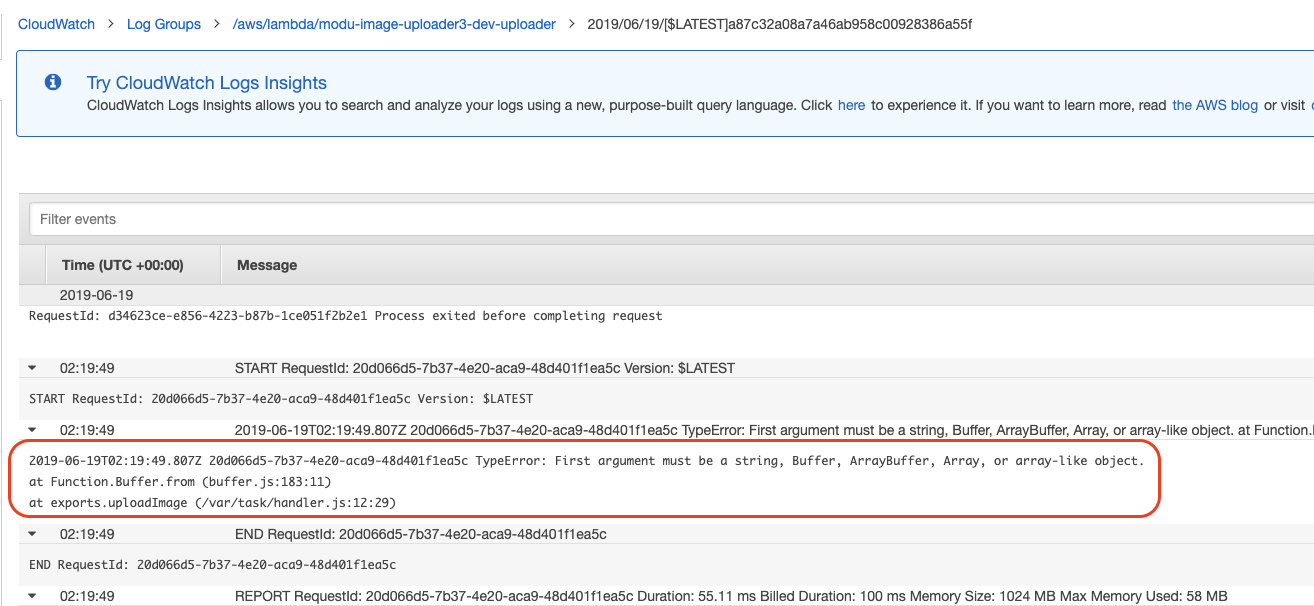Image resolution: width=1314 pixels, height=606 pixels.
Task: Click the REPORT RequestId Duration 55.11 ms message
Action: (x=731, y=596)
